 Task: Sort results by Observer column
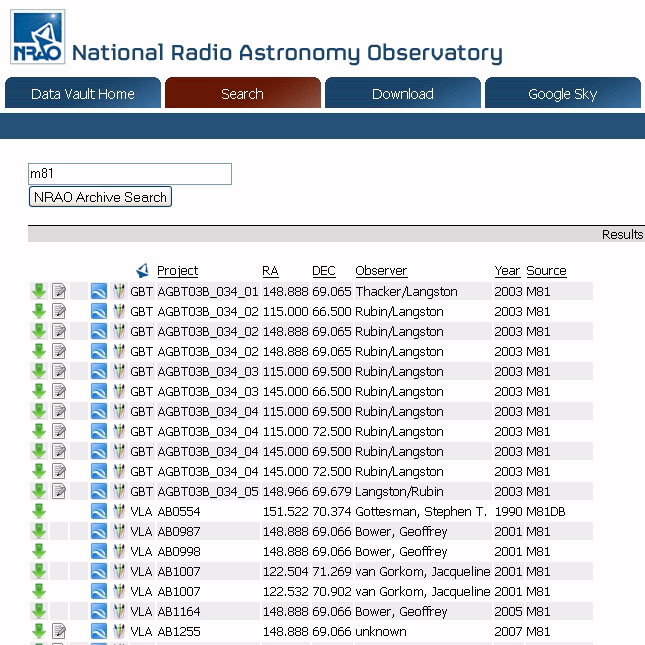pyautogui.click(x=381, y=271)
